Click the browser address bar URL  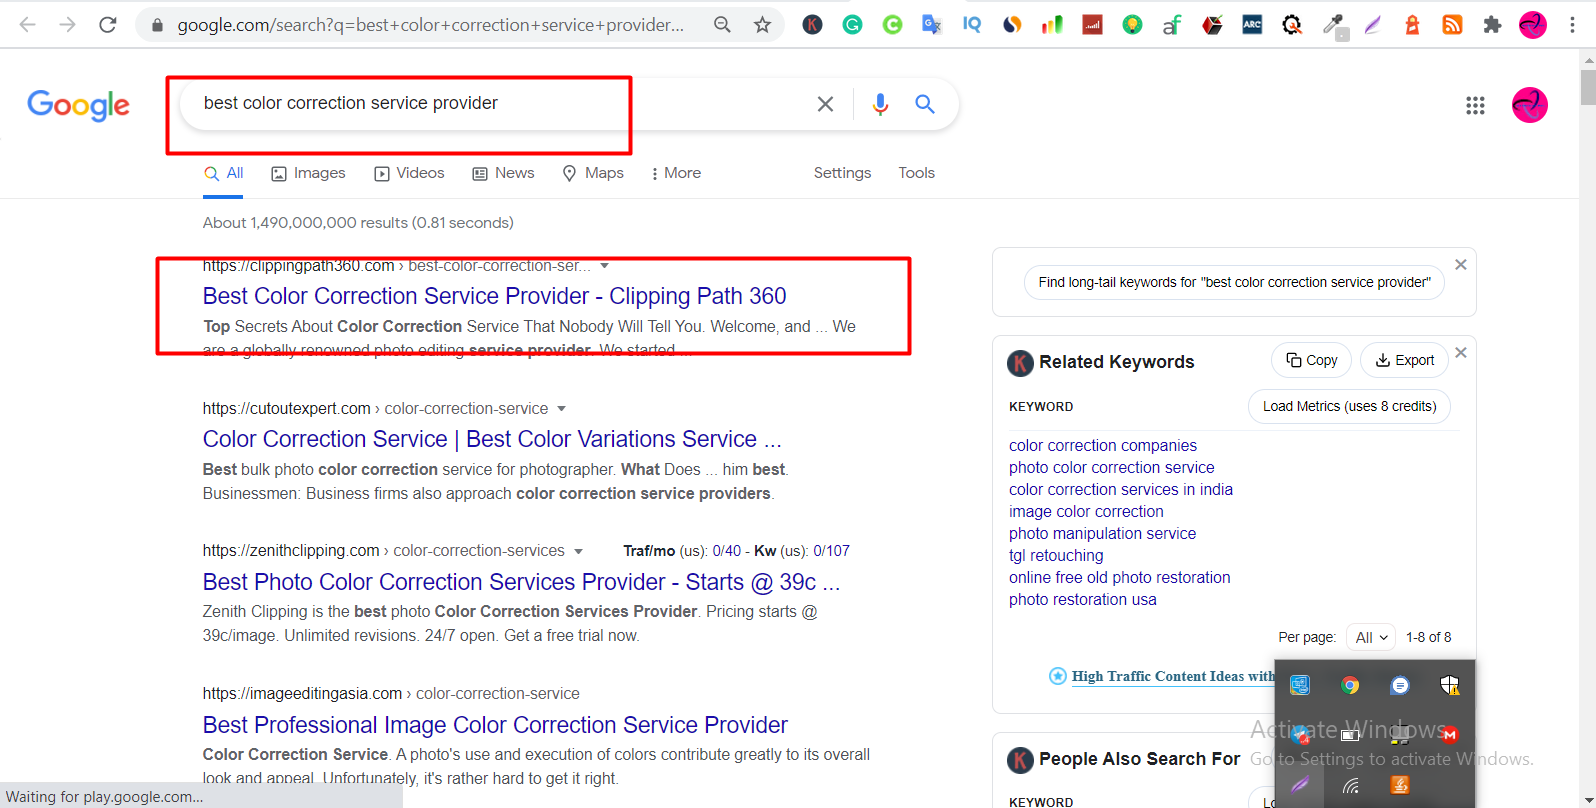pyautogui.click(x=431, y=25)
